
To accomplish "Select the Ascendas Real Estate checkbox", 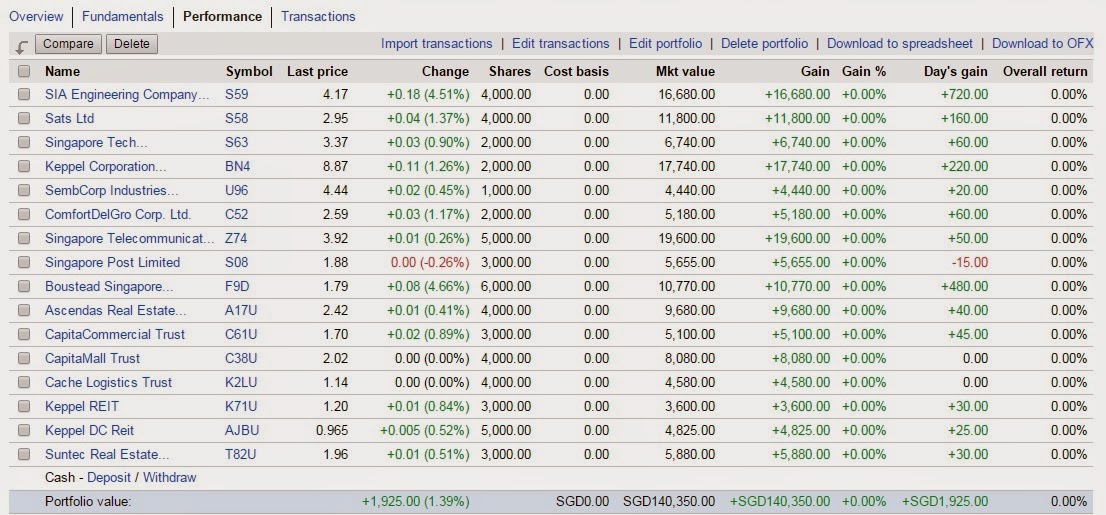I will tap(24, 310).
